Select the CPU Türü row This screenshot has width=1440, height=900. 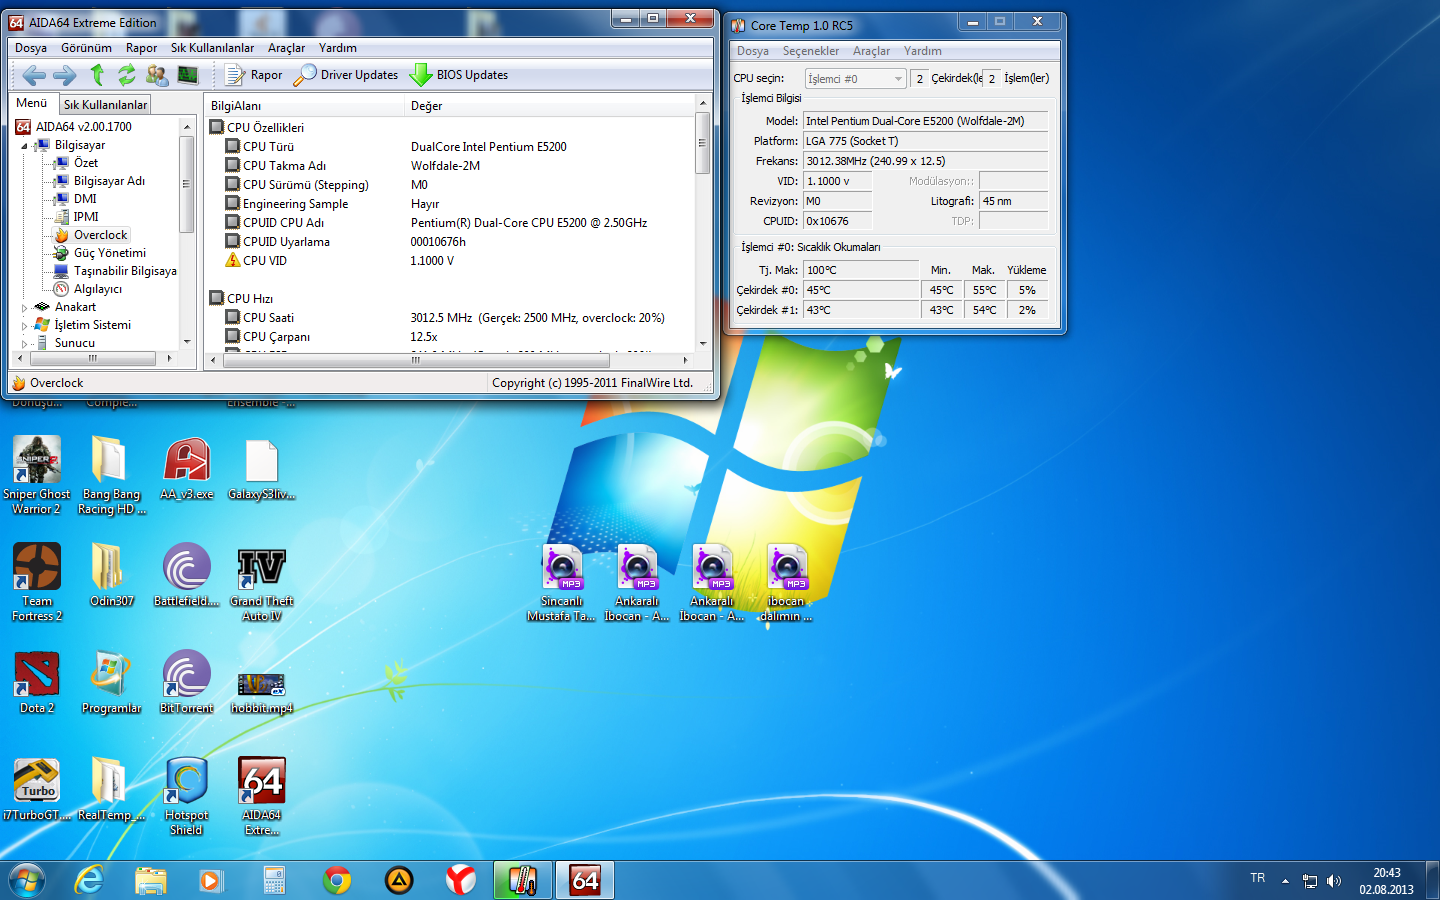point(450,147)
